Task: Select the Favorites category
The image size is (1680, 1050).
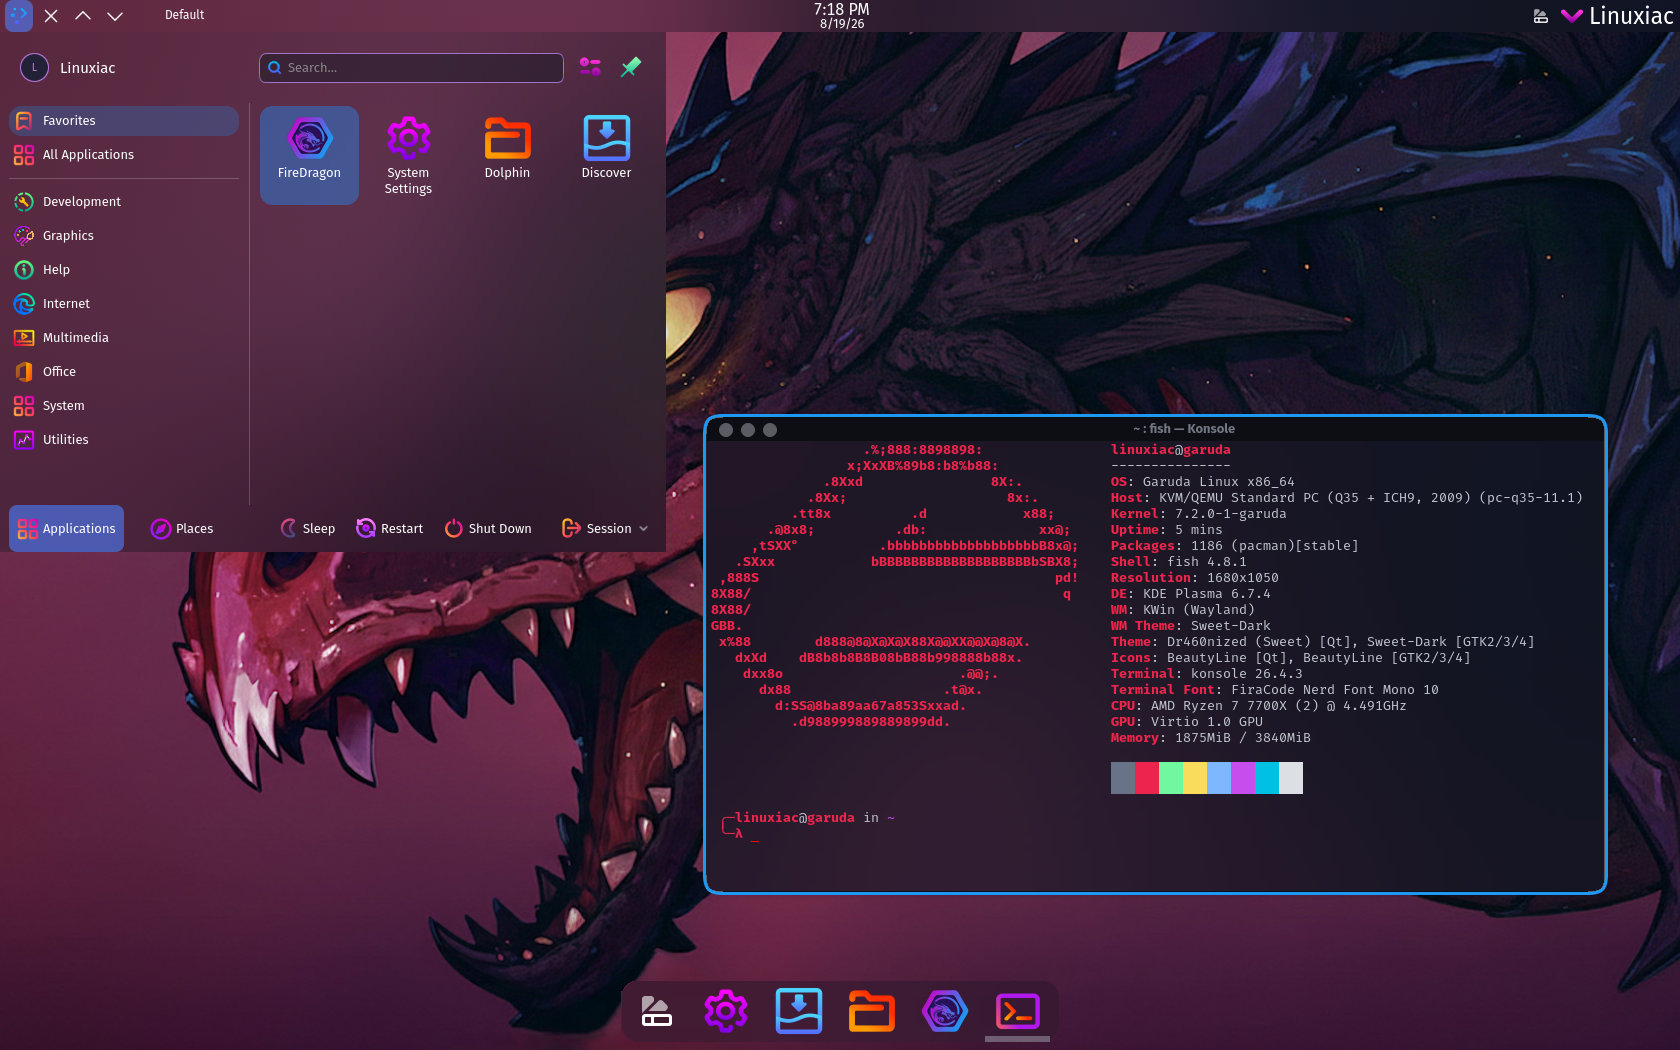Action: pos(124,120)
